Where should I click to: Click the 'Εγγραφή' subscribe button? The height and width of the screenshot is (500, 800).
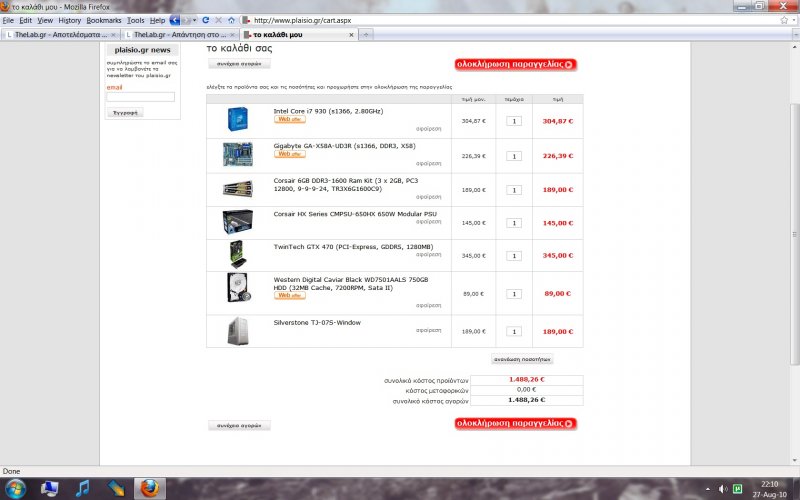(x=125, y=113)
